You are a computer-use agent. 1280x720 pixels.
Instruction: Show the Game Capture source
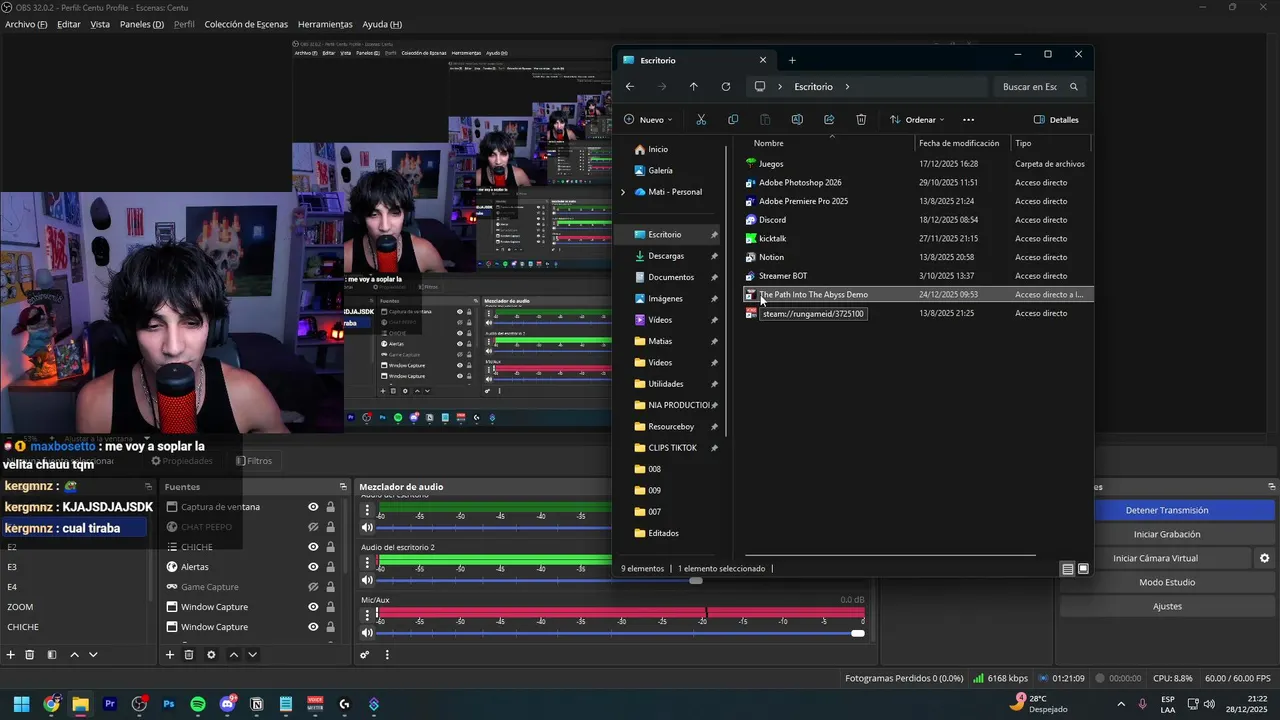(x=313, y=587)
